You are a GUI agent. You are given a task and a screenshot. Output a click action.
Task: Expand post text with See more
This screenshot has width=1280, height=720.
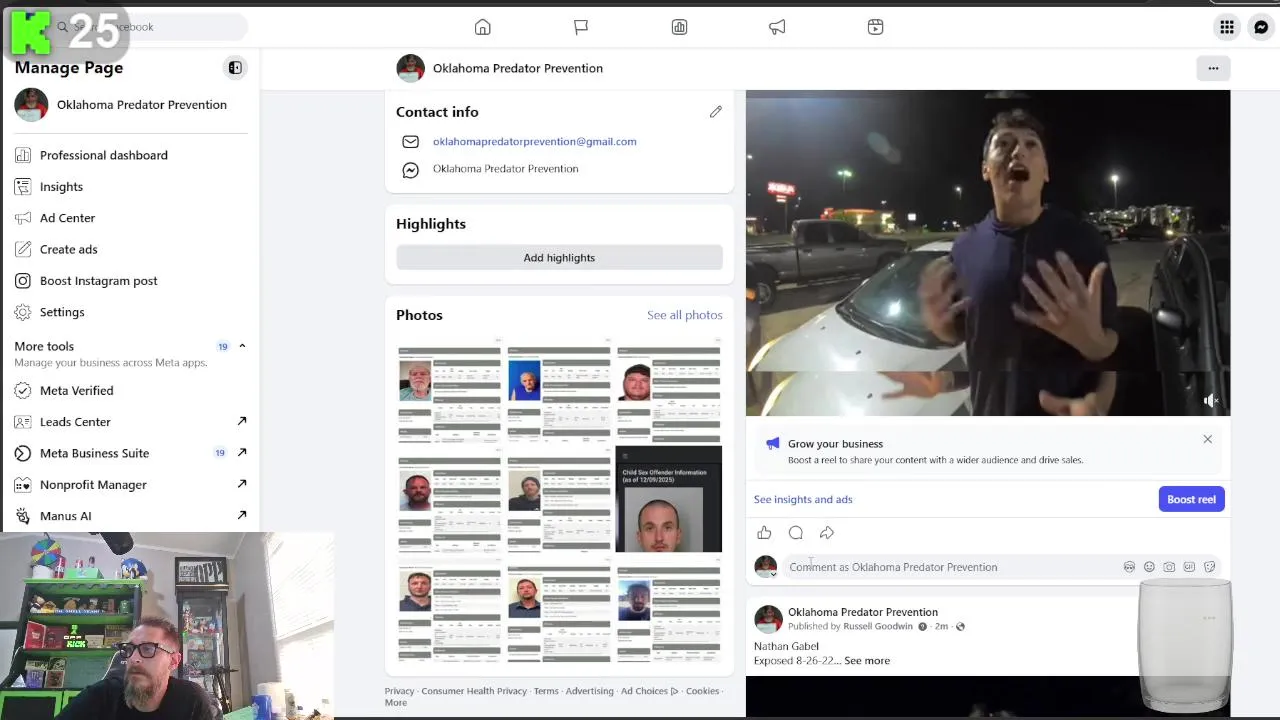pyautogui.click(x=867, y=661)
